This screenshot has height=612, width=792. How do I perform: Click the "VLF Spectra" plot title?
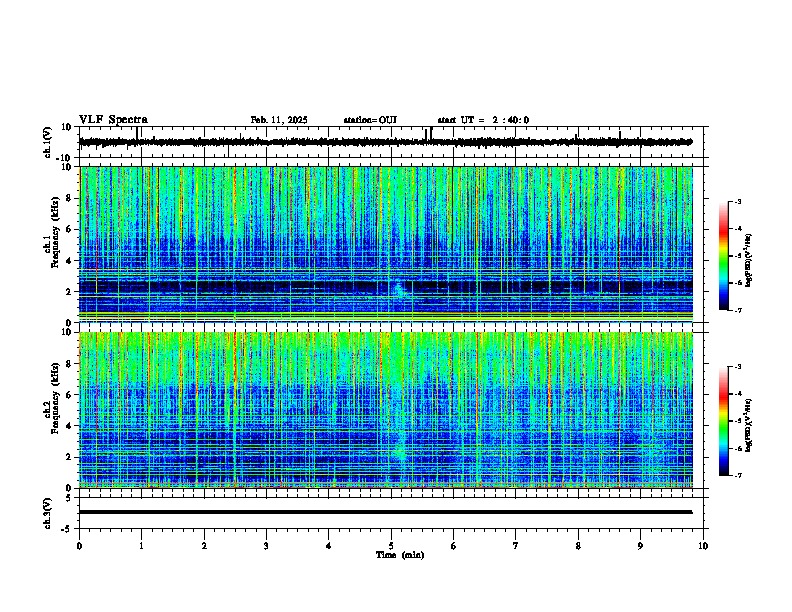(x=113, y=120)
